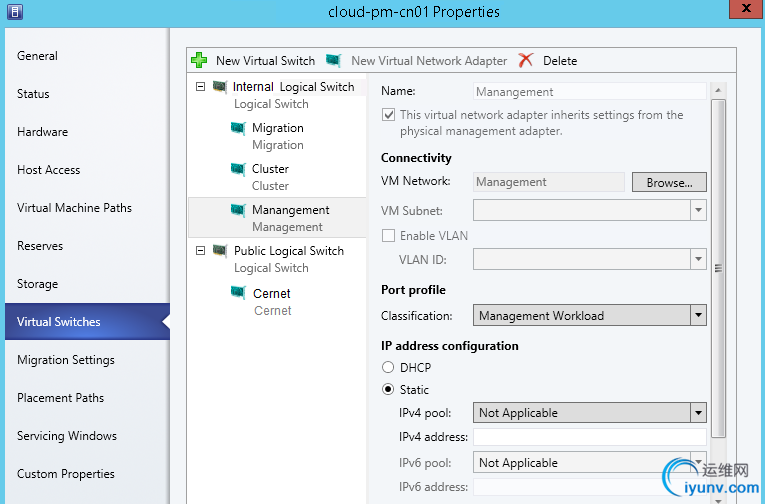Viewport: 765px width, 504px height.
Task: Click the Cernet adapter icon
Action: point(238,293)
